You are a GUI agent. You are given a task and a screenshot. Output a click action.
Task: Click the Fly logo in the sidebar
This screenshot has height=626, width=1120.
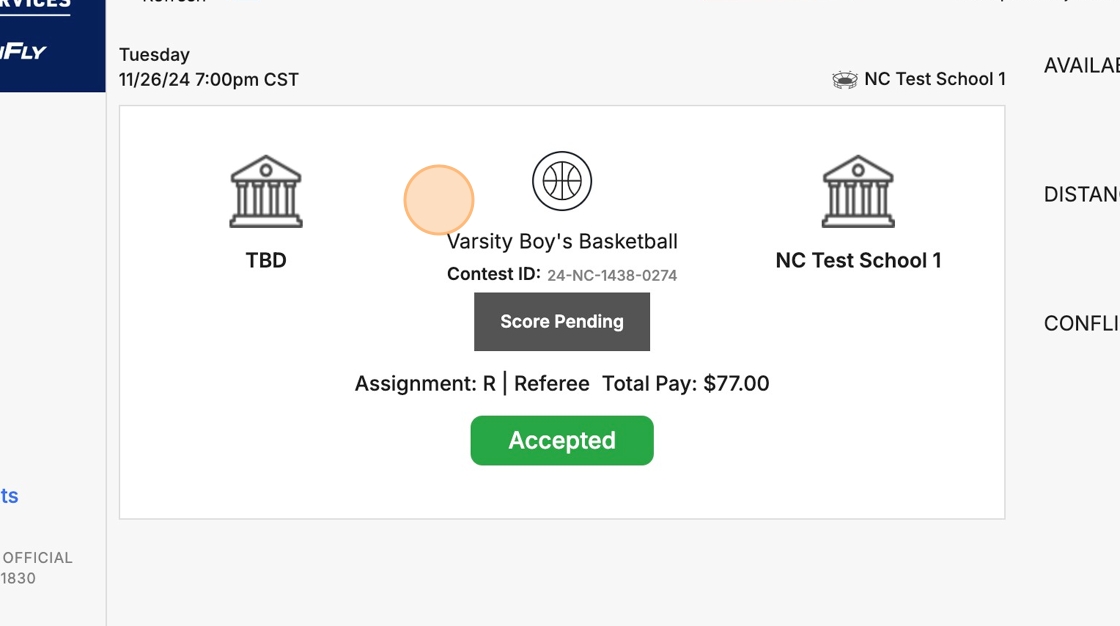[23, 51]
